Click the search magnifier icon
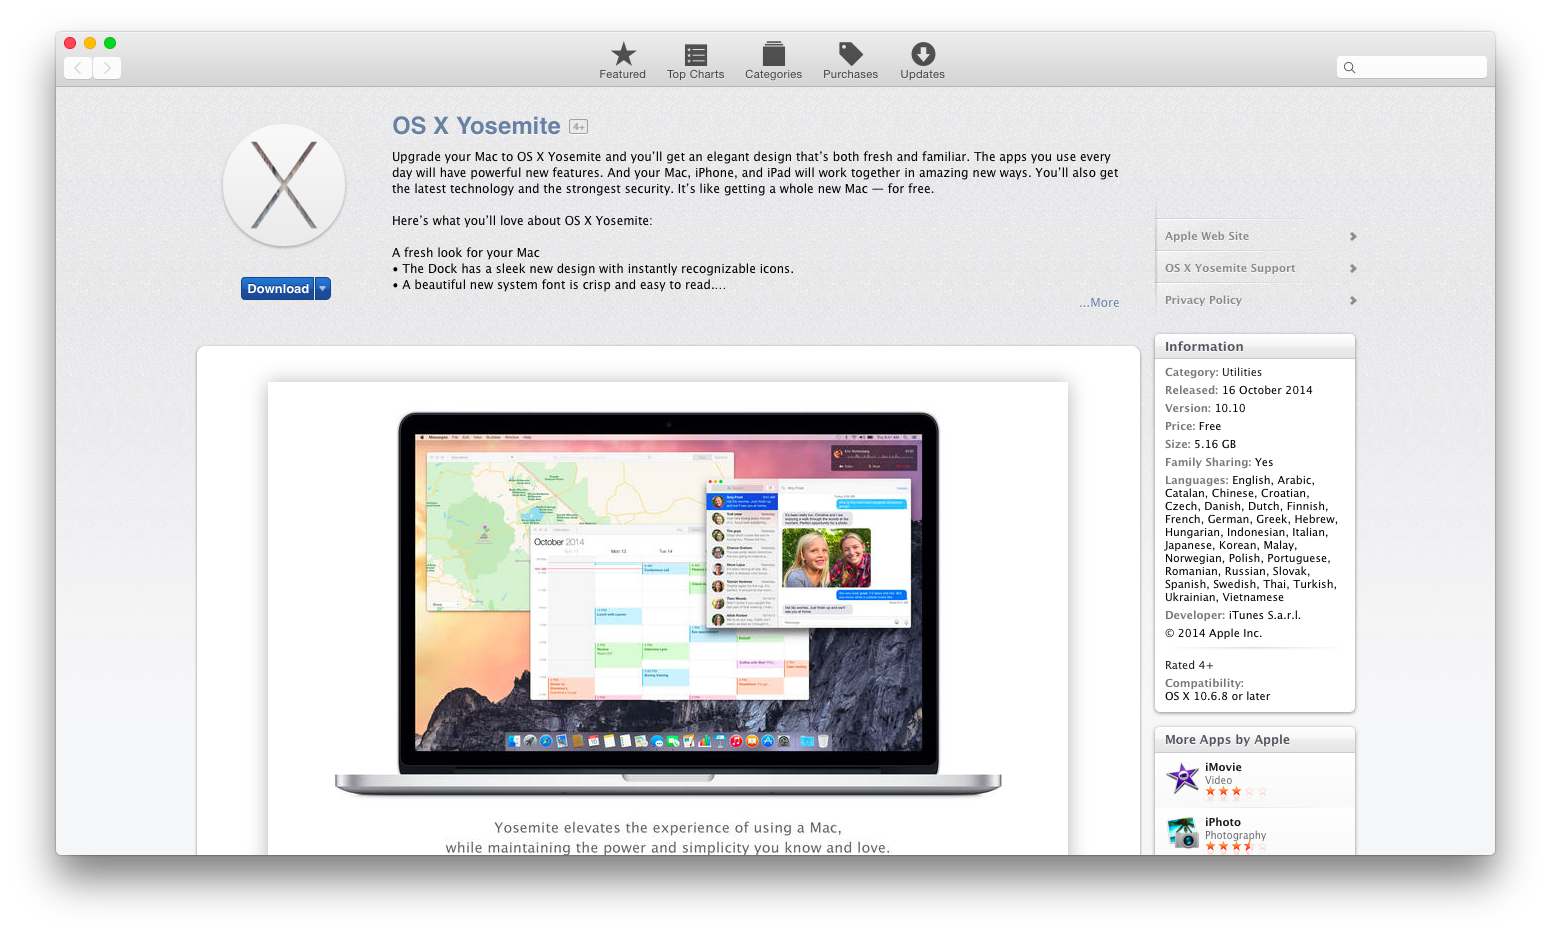Screen dimensions: 1551x935 1349,68
